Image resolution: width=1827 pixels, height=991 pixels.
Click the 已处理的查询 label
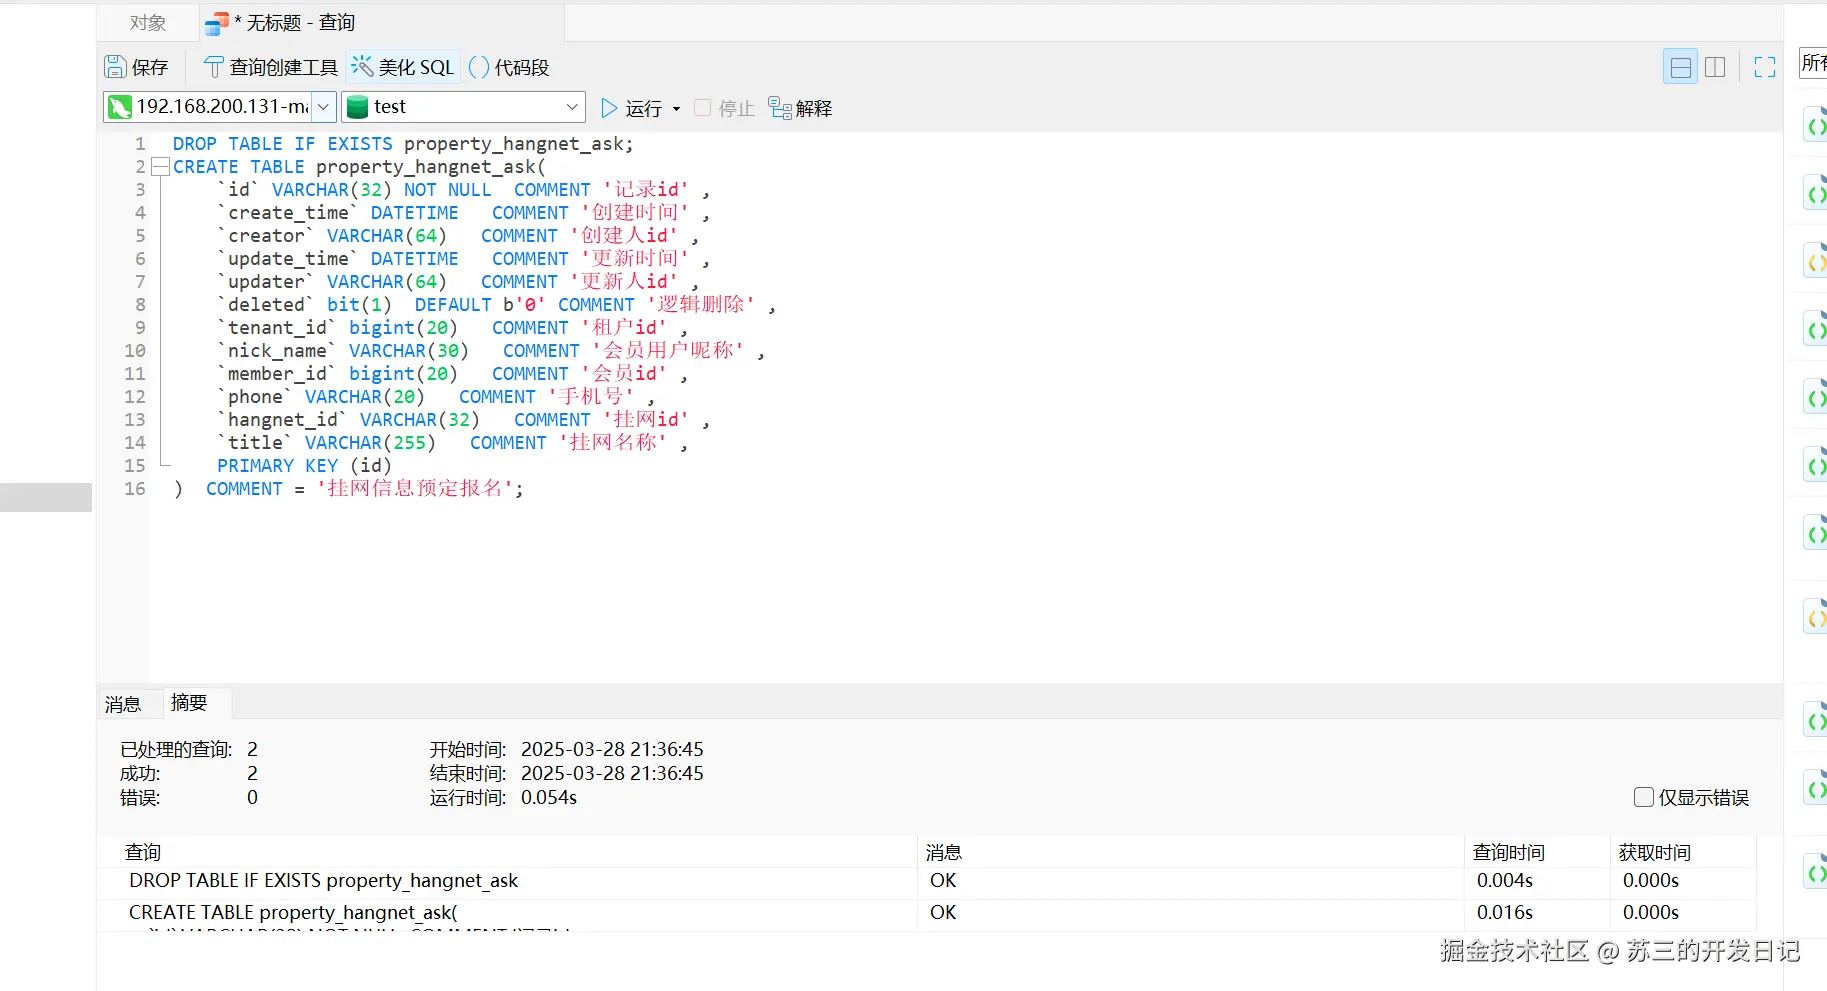coord(176,749)
